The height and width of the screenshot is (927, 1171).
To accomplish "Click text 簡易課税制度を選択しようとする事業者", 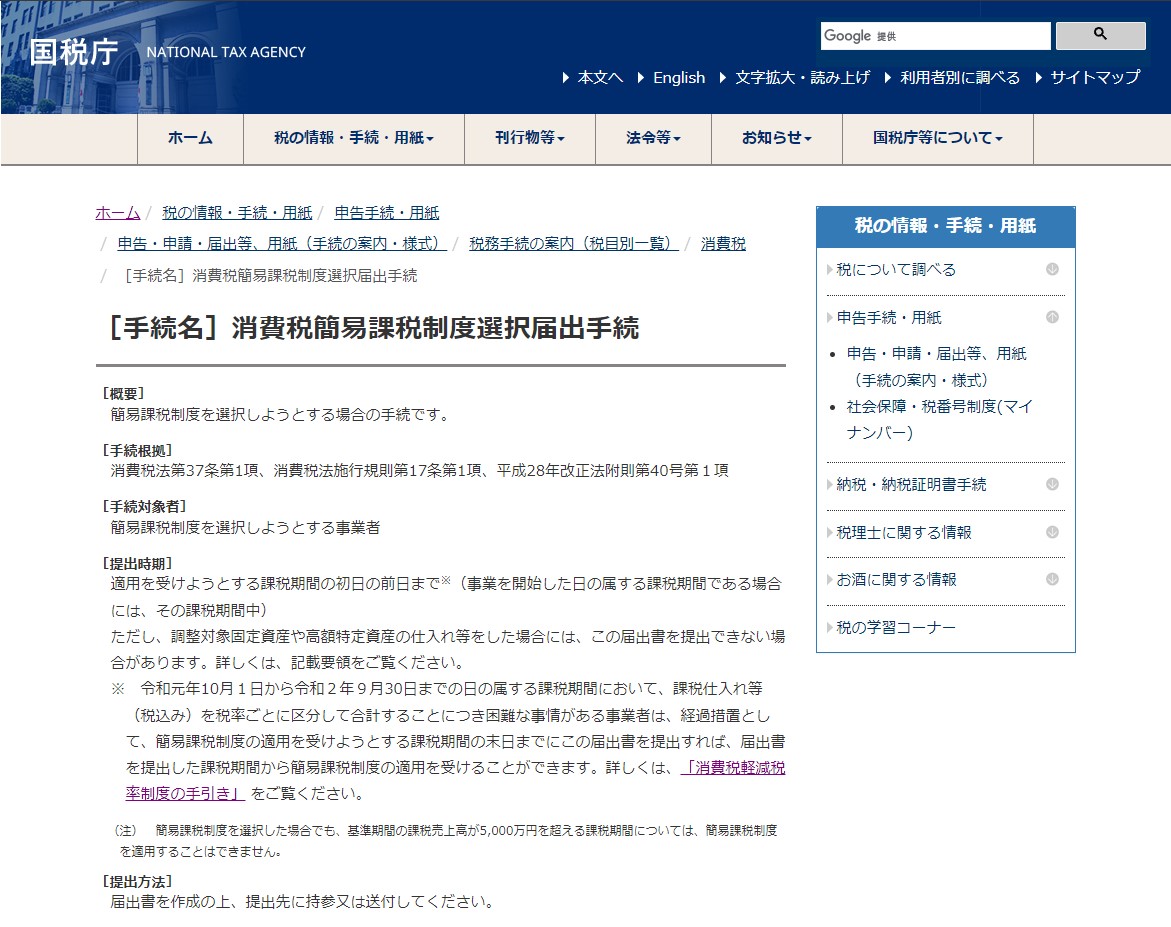I will point(245,528).
